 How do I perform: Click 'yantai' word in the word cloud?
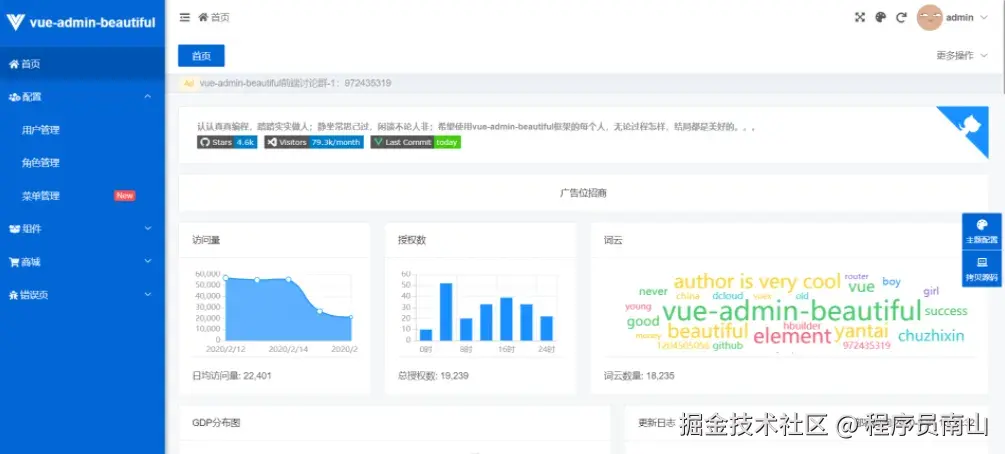861,332
